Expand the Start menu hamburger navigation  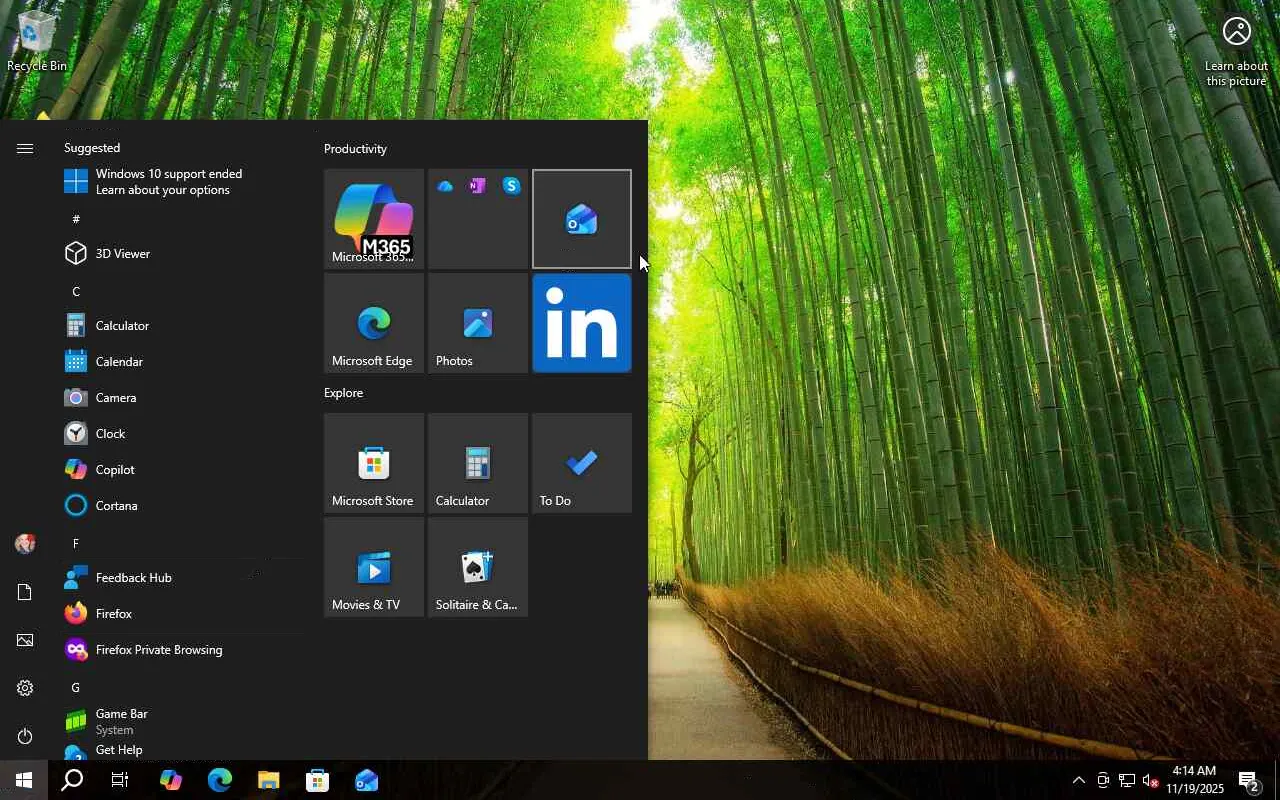point(25,149)
